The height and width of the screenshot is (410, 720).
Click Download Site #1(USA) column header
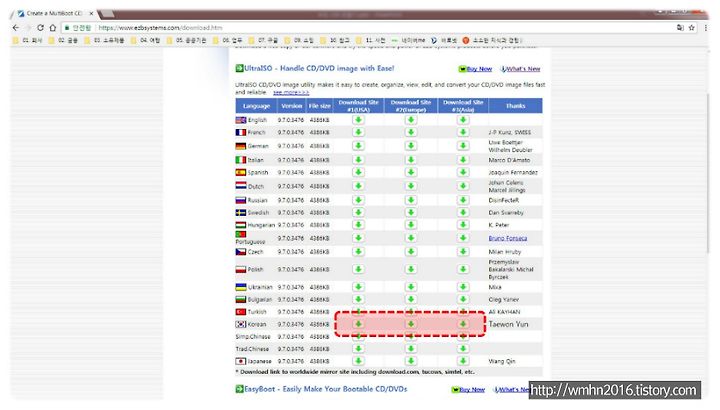(358, 106)
